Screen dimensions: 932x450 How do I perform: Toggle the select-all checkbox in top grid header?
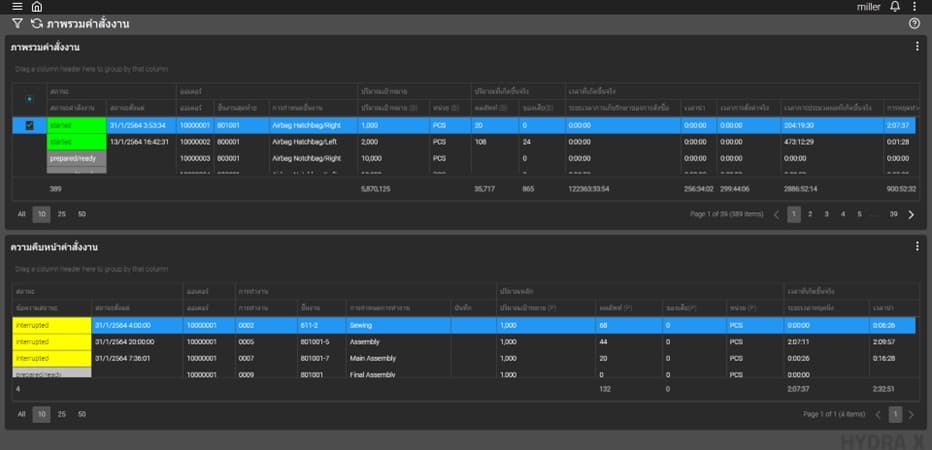tap(30, 99)
